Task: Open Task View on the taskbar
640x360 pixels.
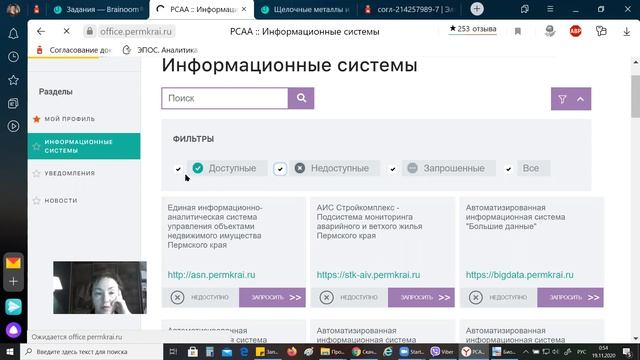Action: pos(173,351)
